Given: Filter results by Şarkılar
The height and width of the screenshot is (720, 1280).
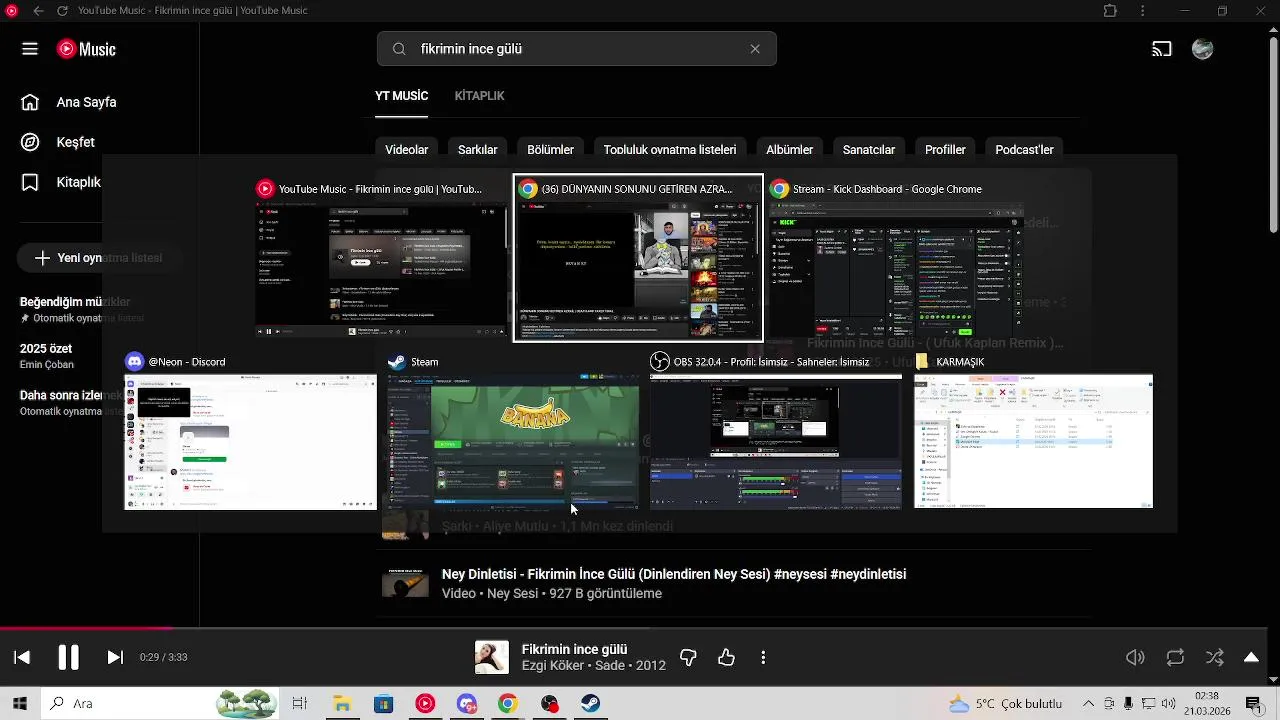Looking at the screenshot, I should click(478, 150).
